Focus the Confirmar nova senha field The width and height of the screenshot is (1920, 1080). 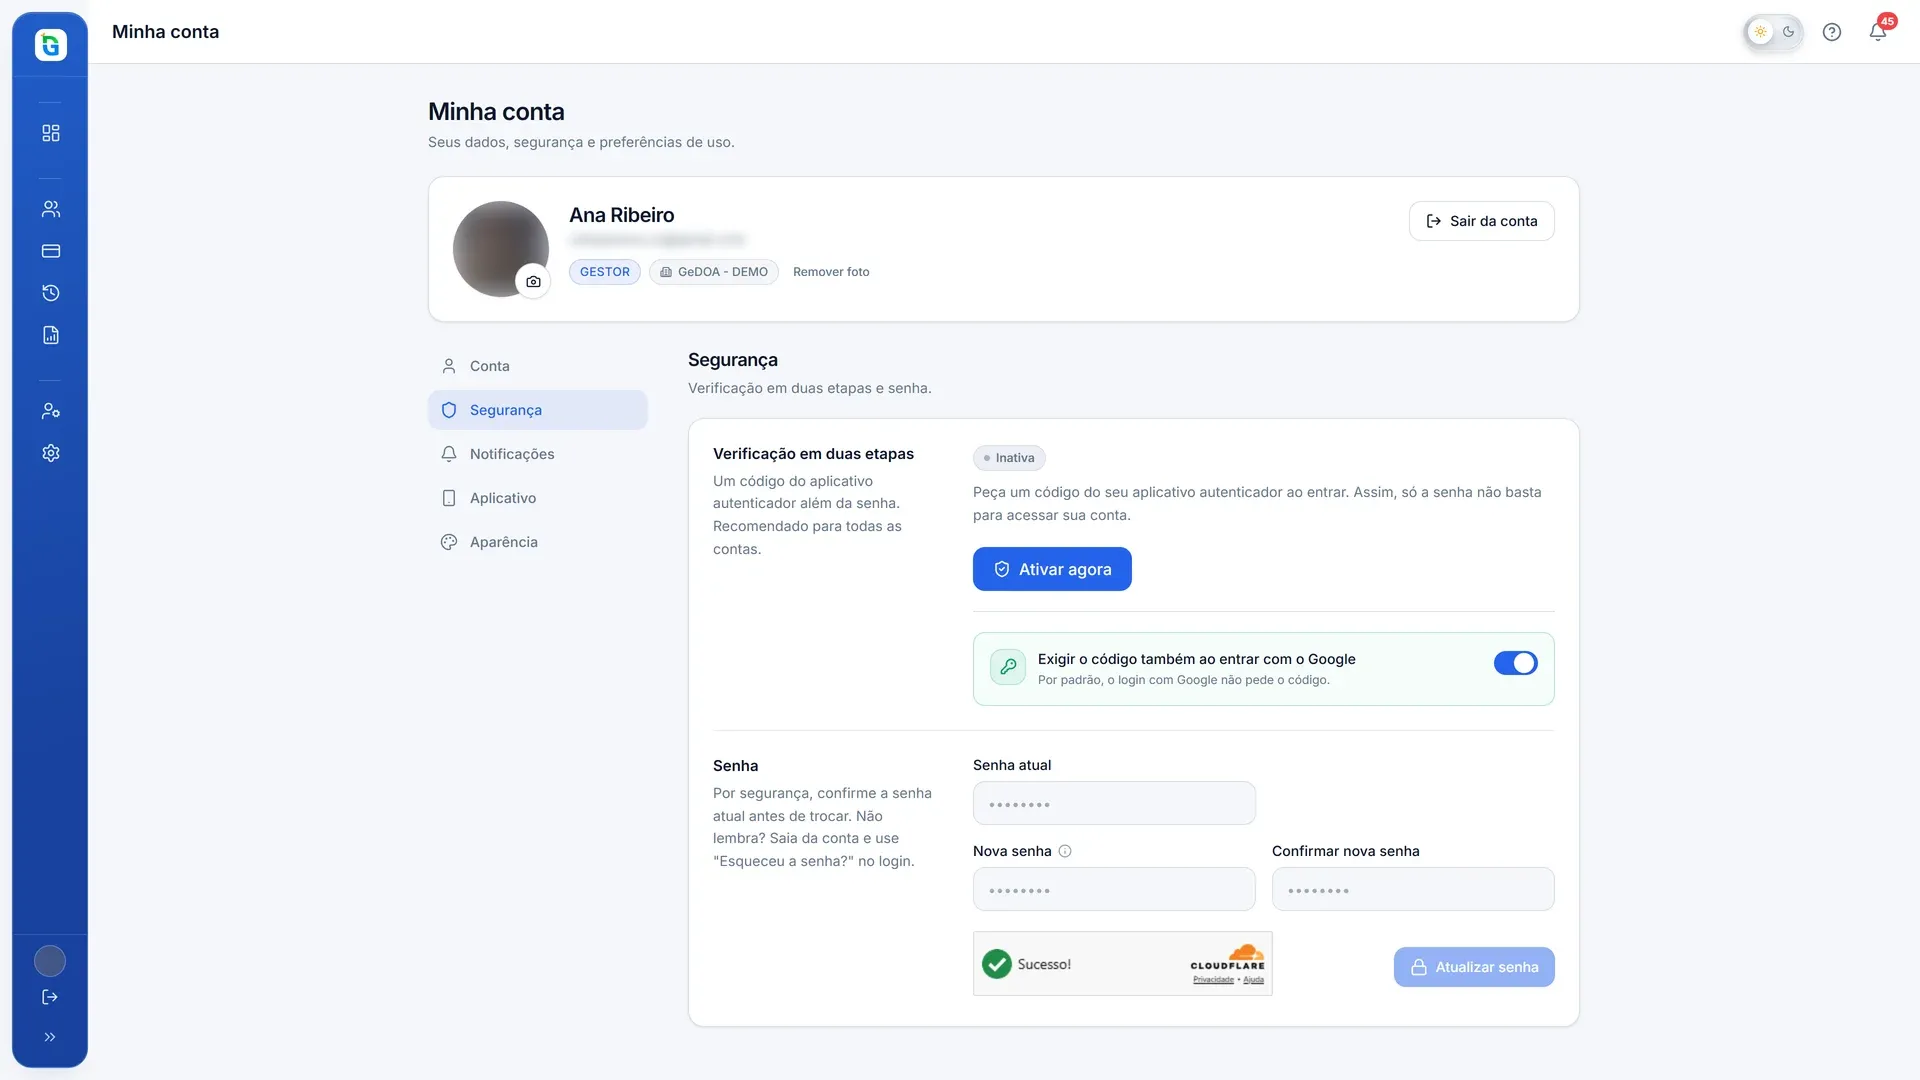[1413, 889]
